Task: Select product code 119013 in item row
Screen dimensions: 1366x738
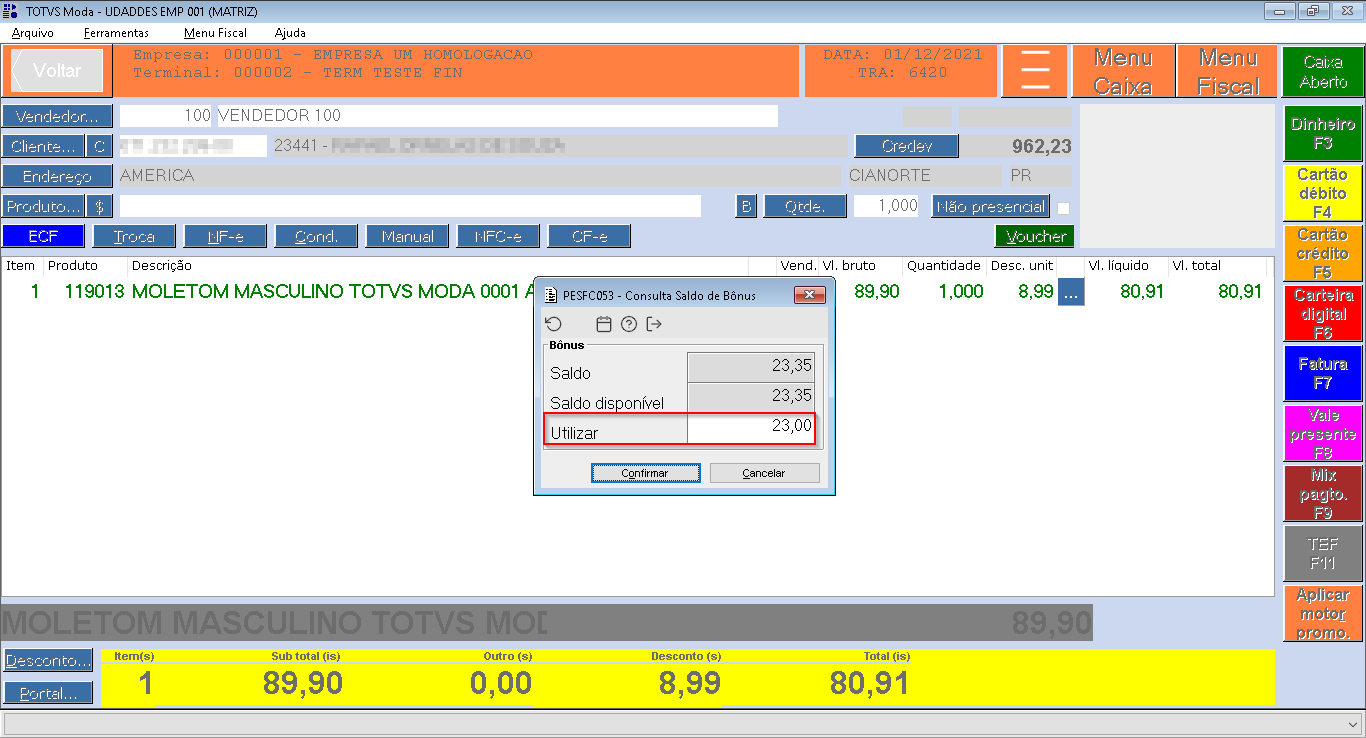Action: tap(96, 292)
